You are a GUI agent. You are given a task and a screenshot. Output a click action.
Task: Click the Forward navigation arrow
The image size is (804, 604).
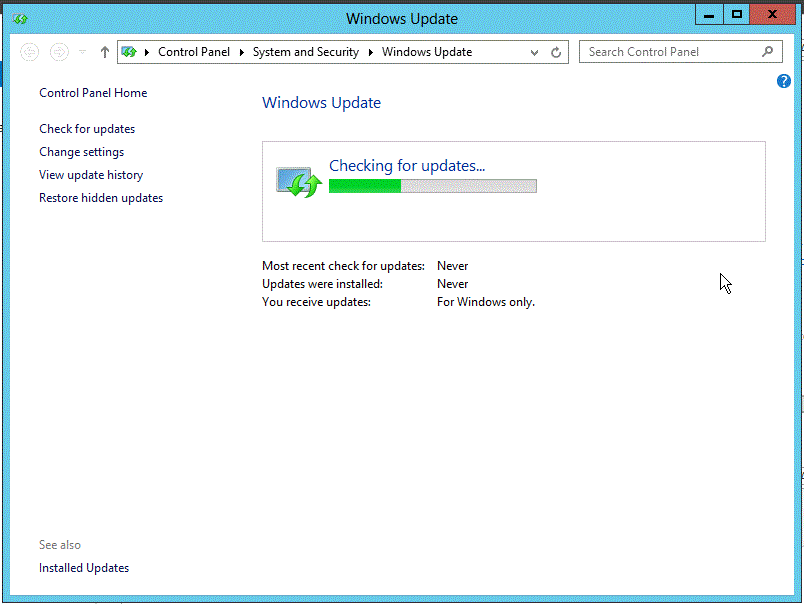pos(59,52)
